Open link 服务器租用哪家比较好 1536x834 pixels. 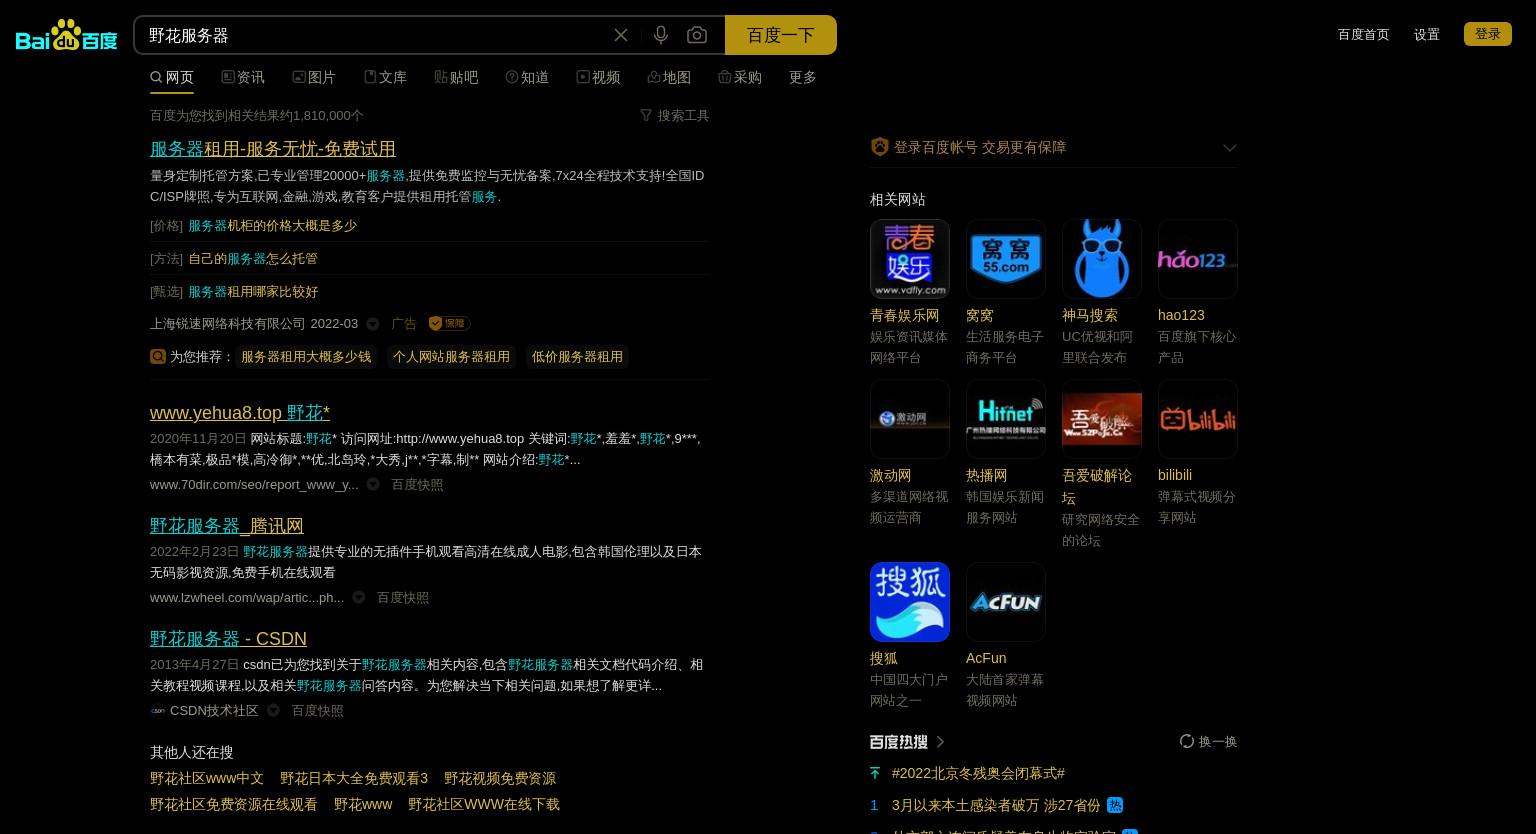tap(253, 291)
